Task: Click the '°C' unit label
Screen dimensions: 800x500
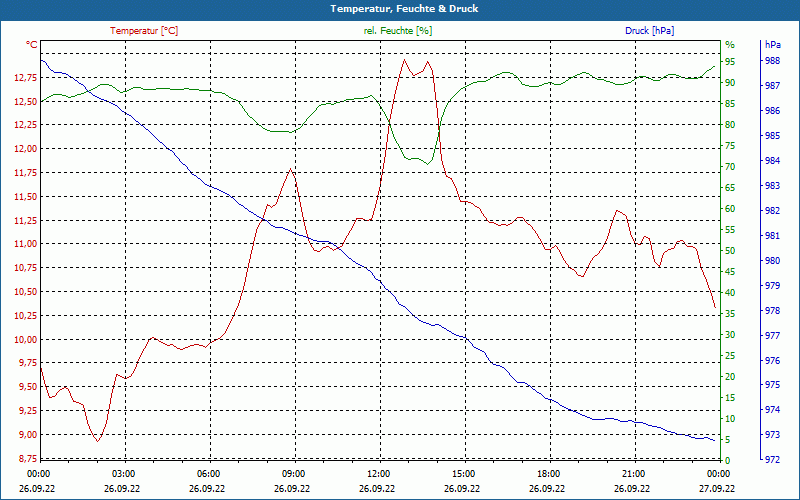Action: pos(32,45)
